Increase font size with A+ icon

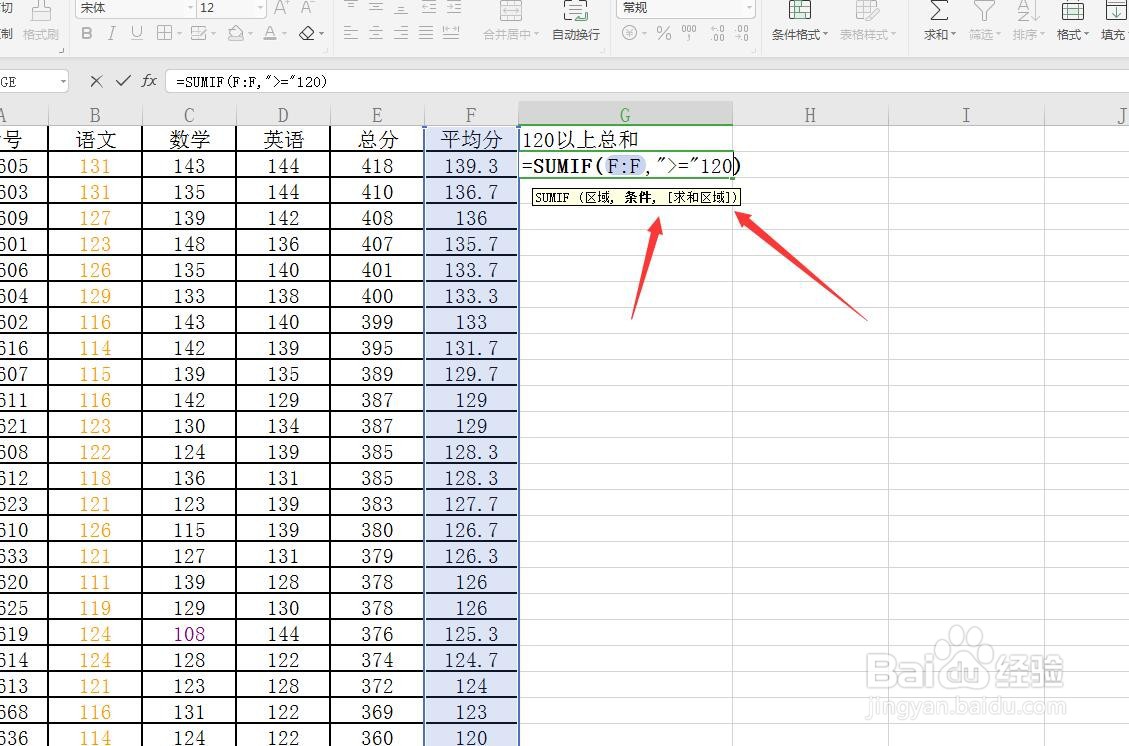tap(282, 8)
